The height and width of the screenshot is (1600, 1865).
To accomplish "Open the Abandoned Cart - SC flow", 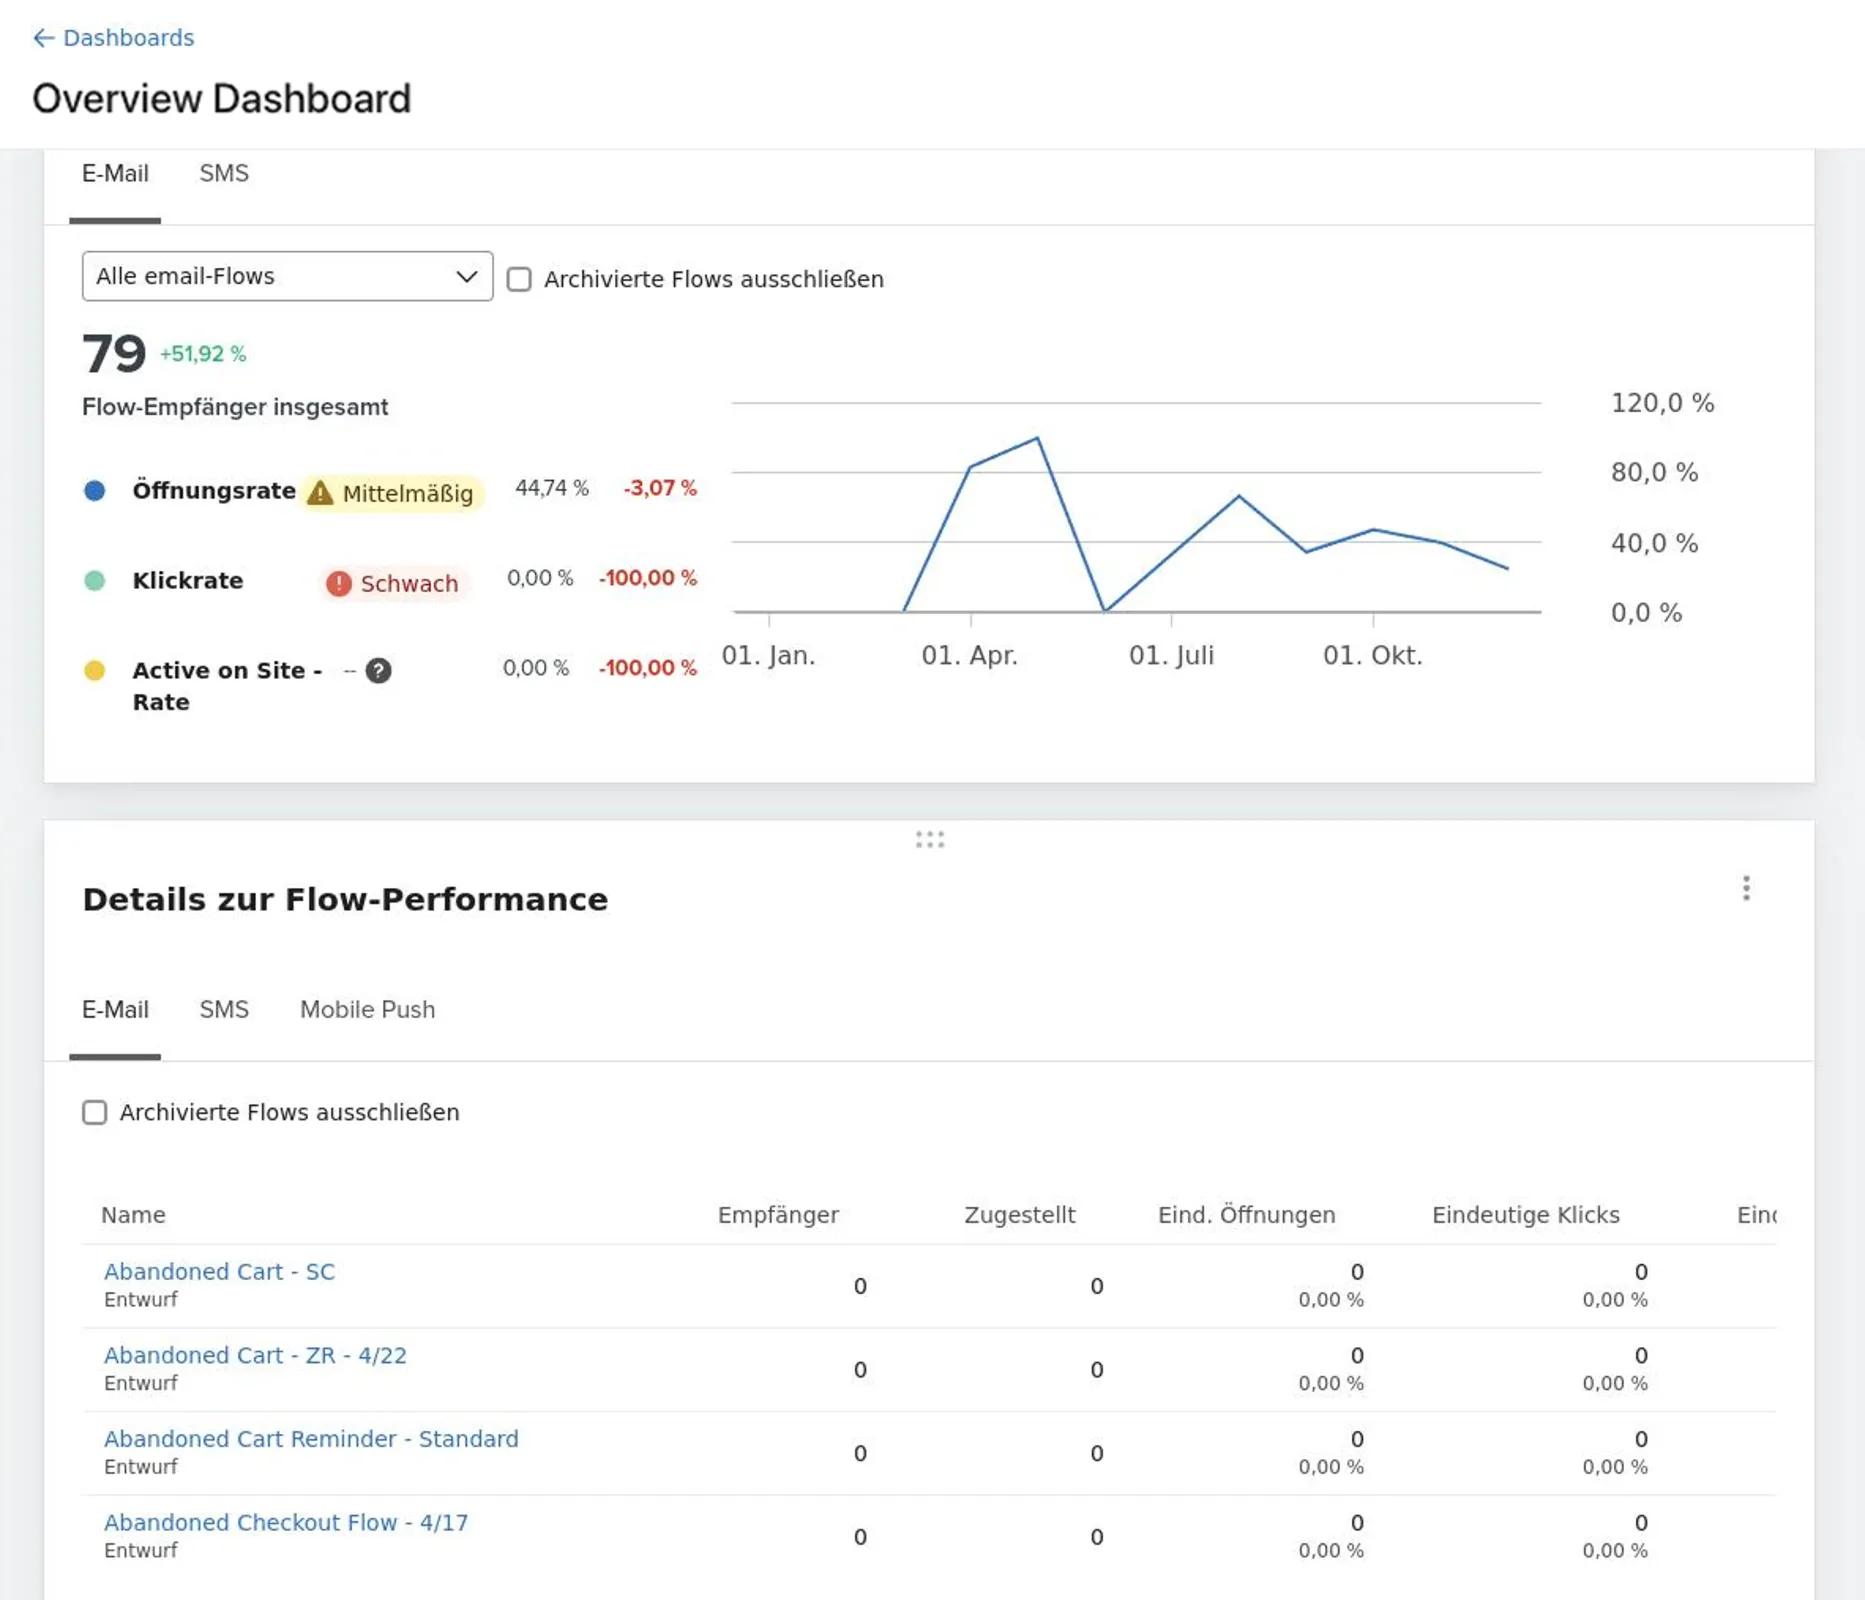I will tap(219, 1271).
